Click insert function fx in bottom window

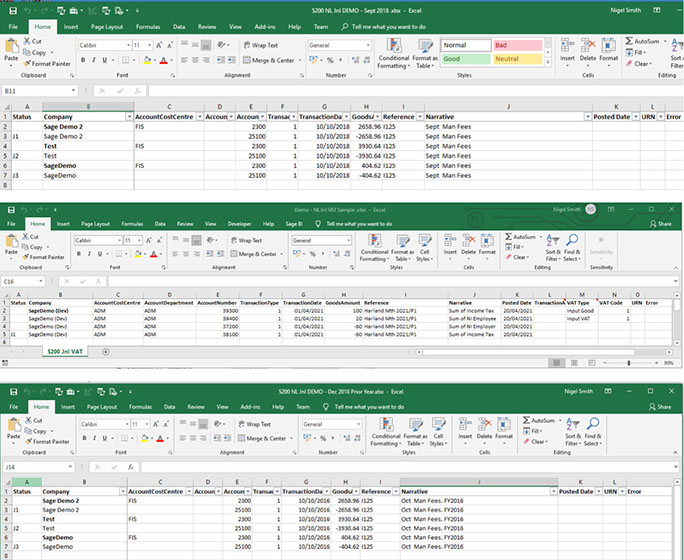130,467
